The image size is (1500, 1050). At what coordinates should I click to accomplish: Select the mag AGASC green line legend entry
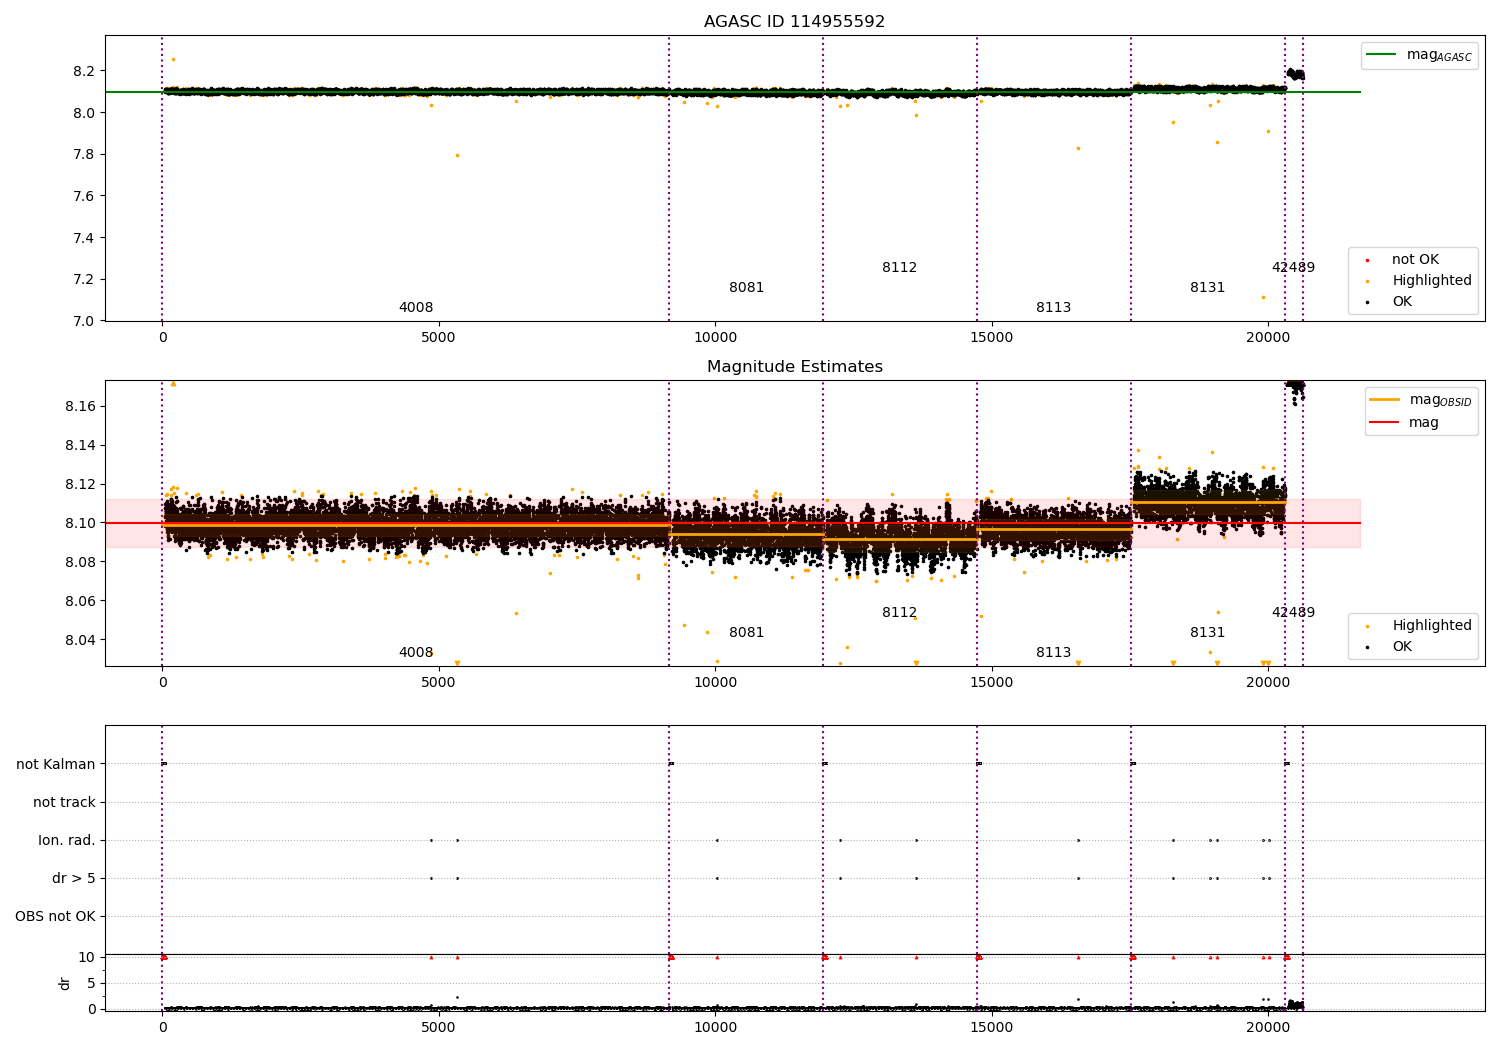[x=1419, y=55]
